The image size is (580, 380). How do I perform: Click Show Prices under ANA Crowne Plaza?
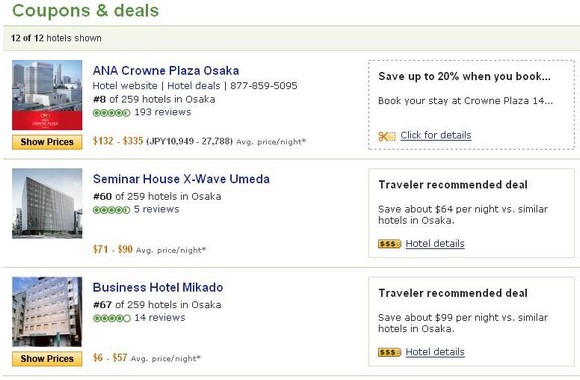(47, 142)
